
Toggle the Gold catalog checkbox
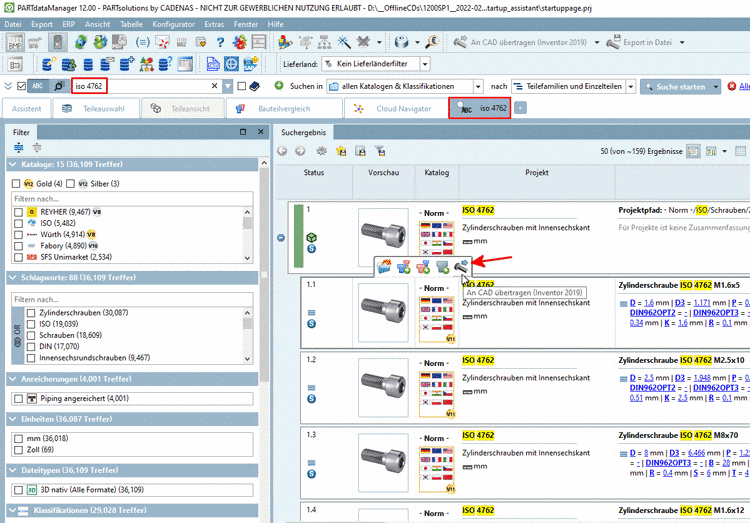16,184
